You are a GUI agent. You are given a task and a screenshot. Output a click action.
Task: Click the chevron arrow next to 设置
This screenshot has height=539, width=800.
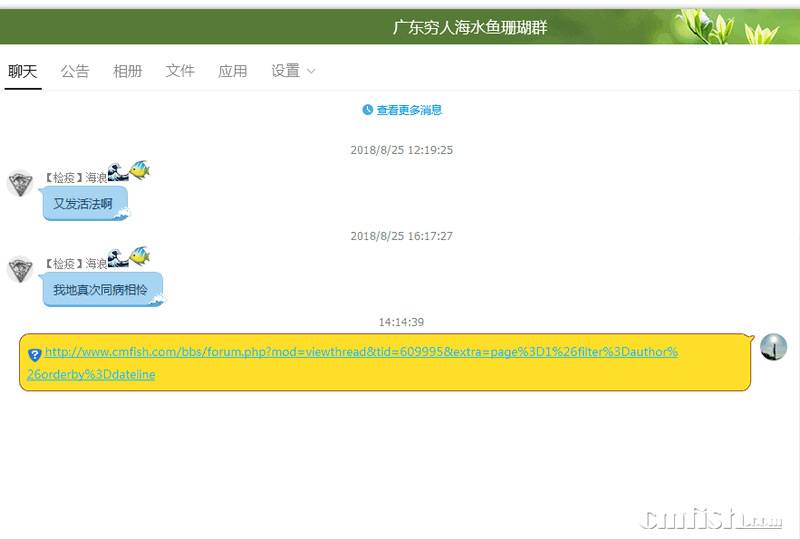click(311, 71)
